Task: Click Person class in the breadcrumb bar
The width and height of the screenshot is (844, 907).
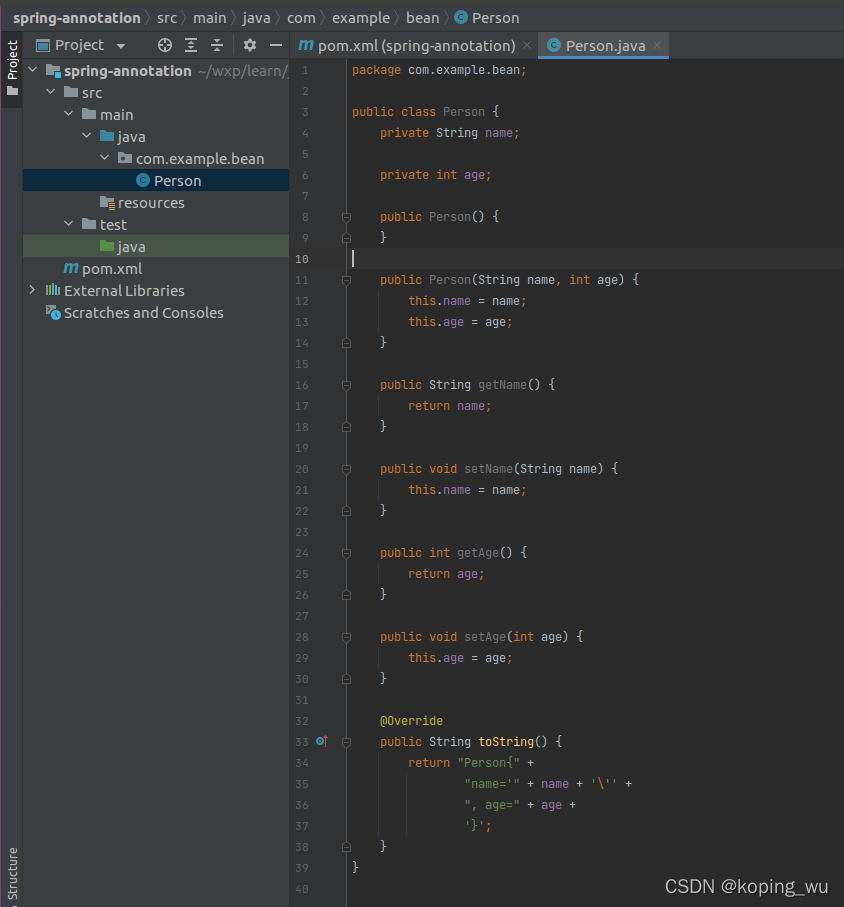Action: (x=487, y=18)
